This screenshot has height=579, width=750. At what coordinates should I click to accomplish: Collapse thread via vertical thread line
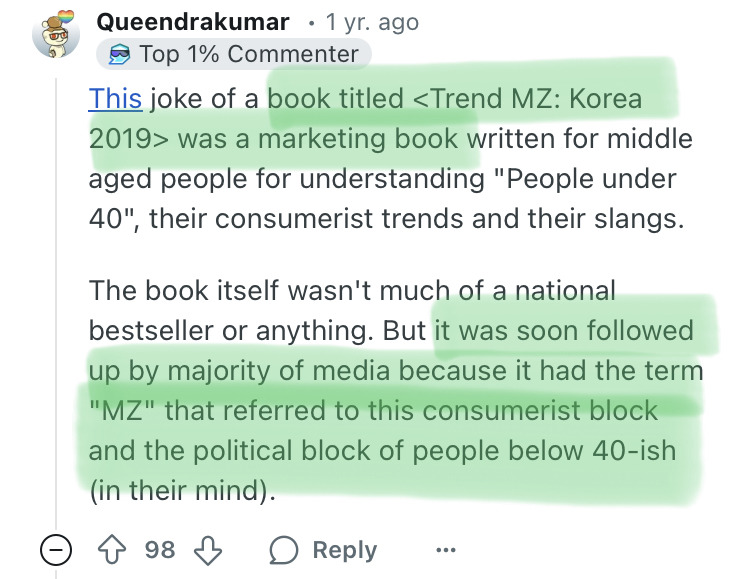(x=56, y=300)
